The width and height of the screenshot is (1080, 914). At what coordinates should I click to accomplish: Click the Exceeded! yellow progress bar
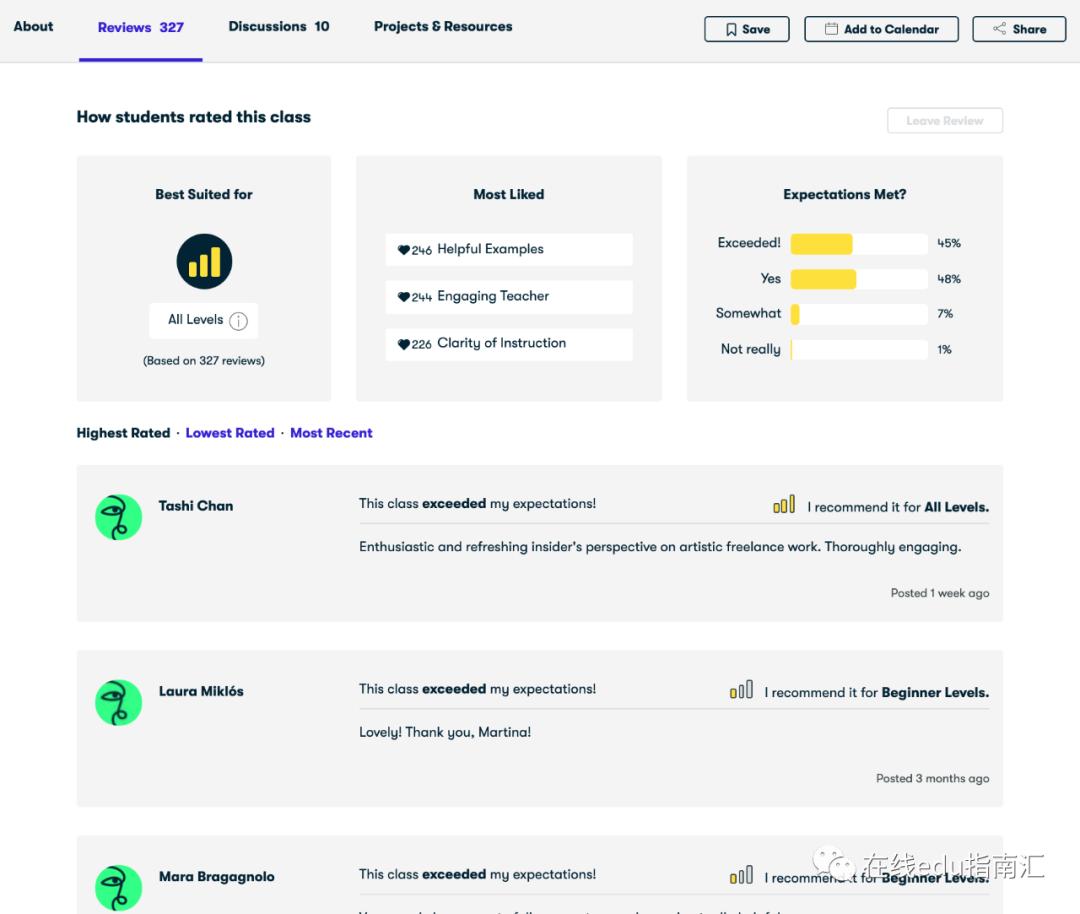coord(821,244)
